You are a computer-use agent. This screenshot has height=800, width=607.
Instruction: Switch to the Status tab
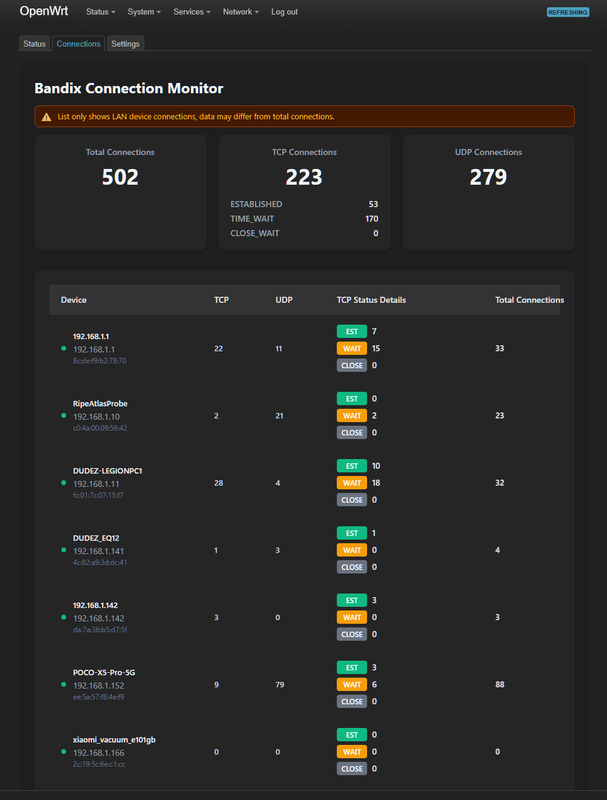(x=34, y=44)
